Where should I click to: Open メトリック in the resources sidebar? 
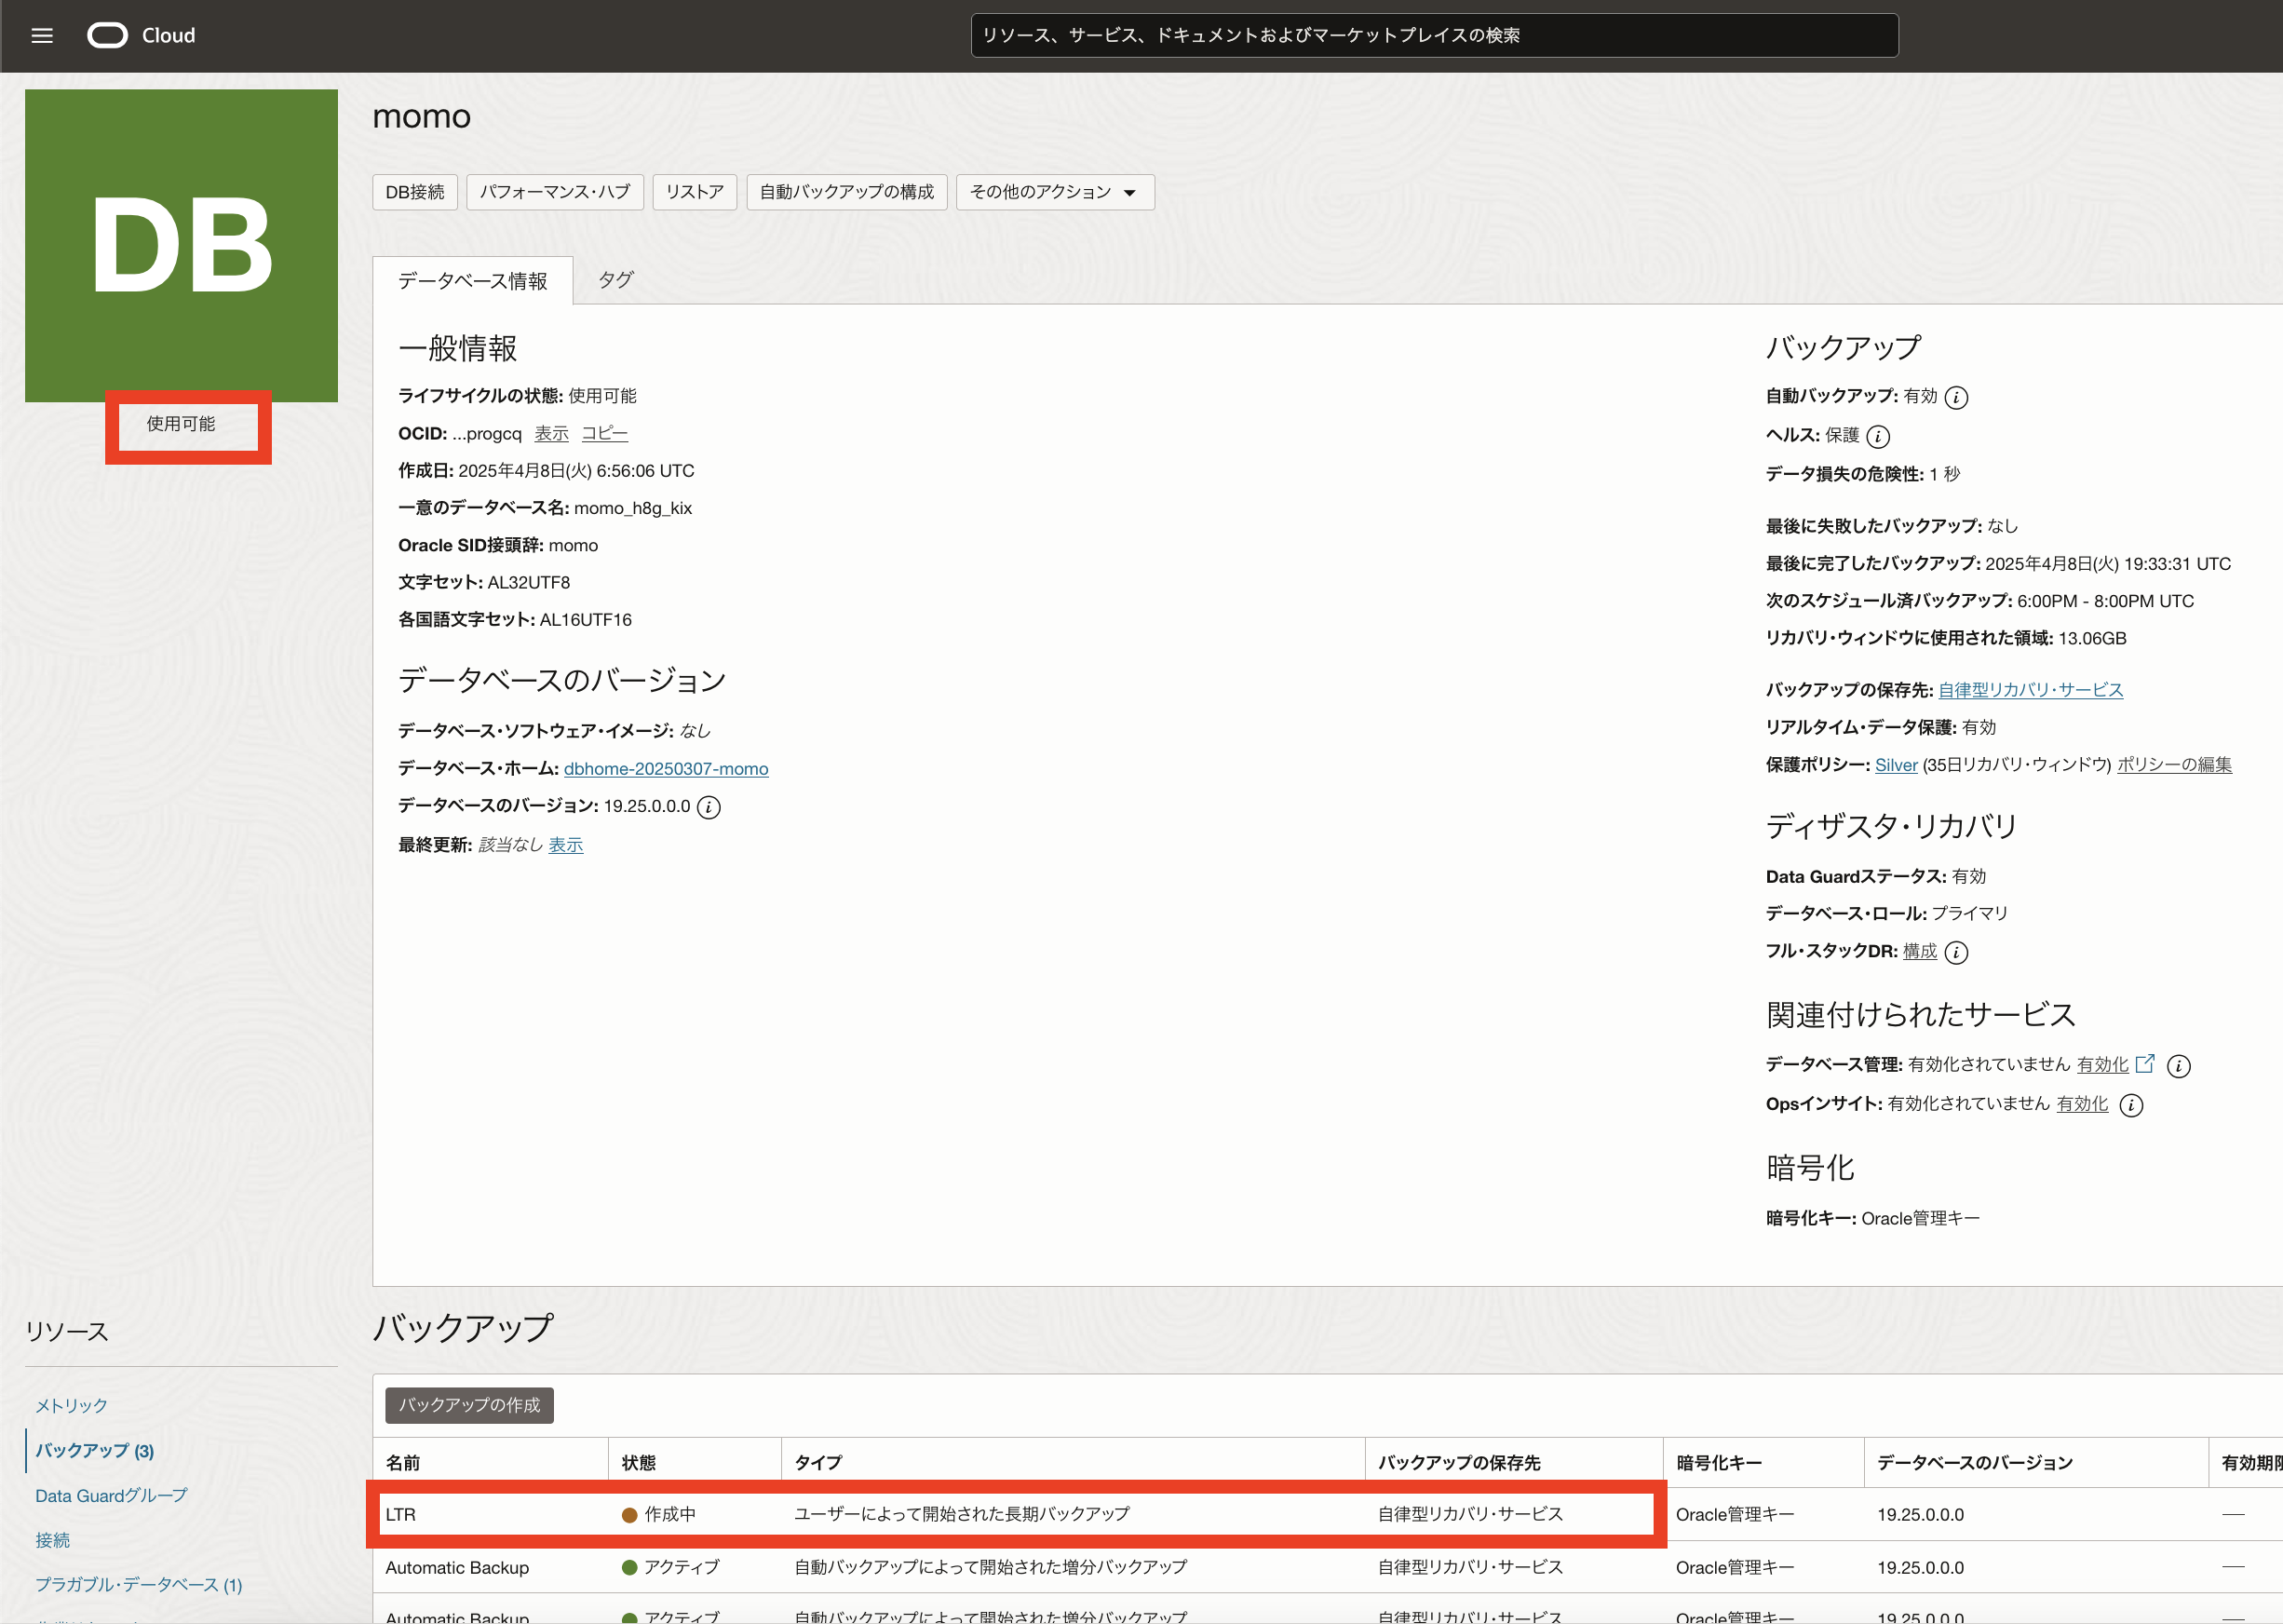coord(71,1405)
